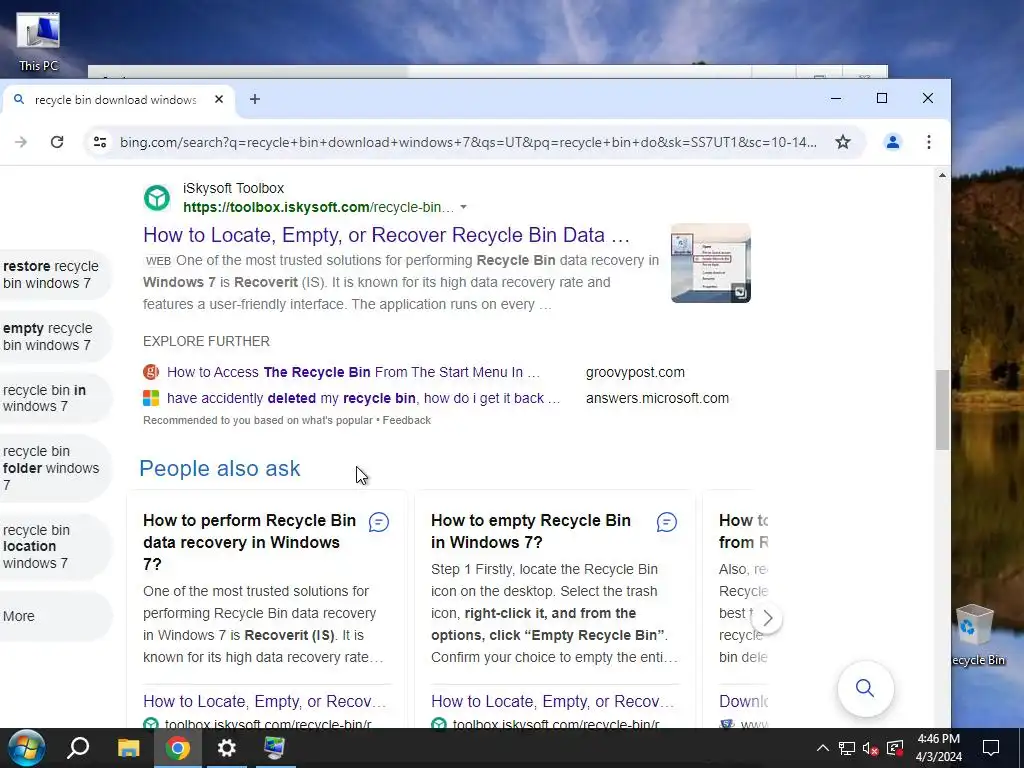
Task: Click the browser forward arrow
Action: tap(21, 142)
